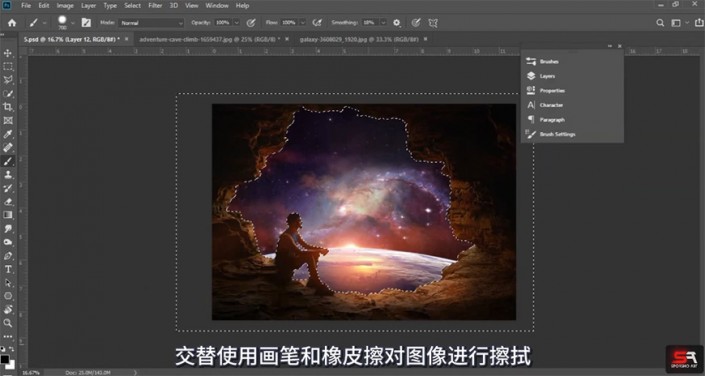The image size is (705, 376).
Task: Click the background color swatch
Action: click(x=12, y=365)
